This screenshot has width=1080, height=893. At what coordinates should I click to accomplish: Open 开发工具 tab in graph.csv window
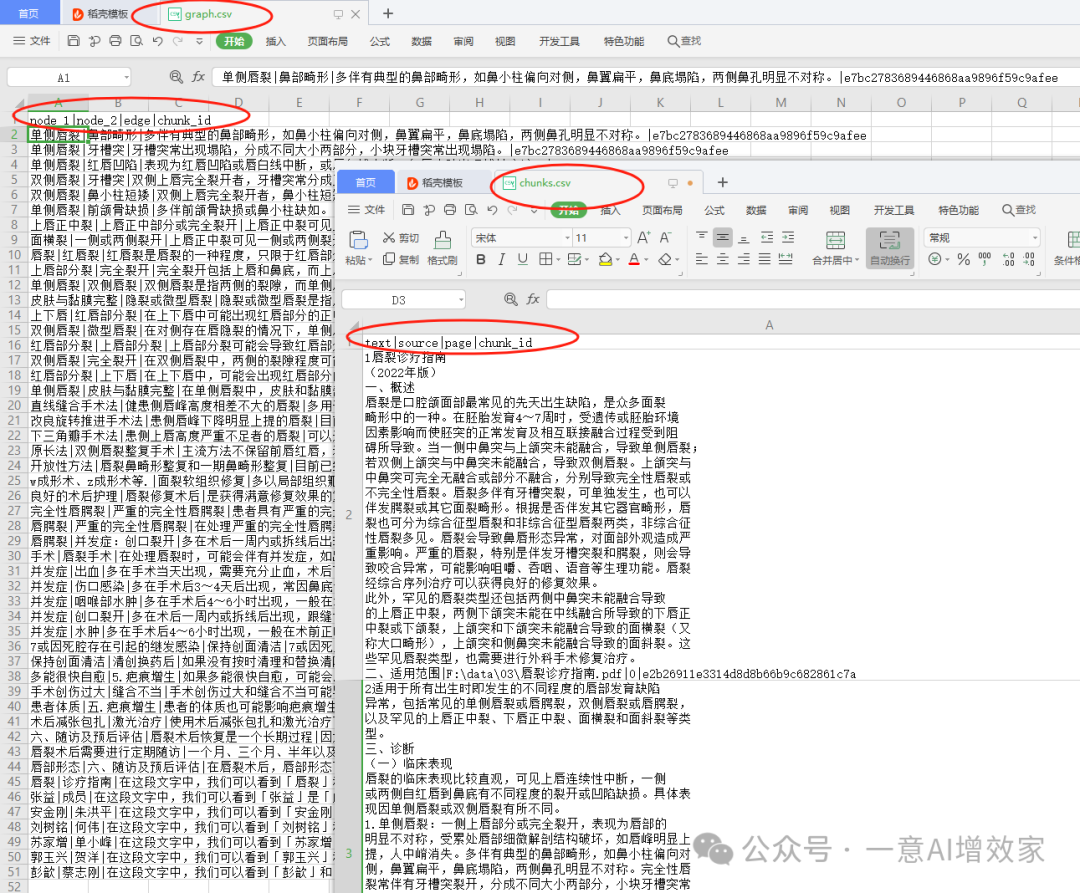coord(559,41)
